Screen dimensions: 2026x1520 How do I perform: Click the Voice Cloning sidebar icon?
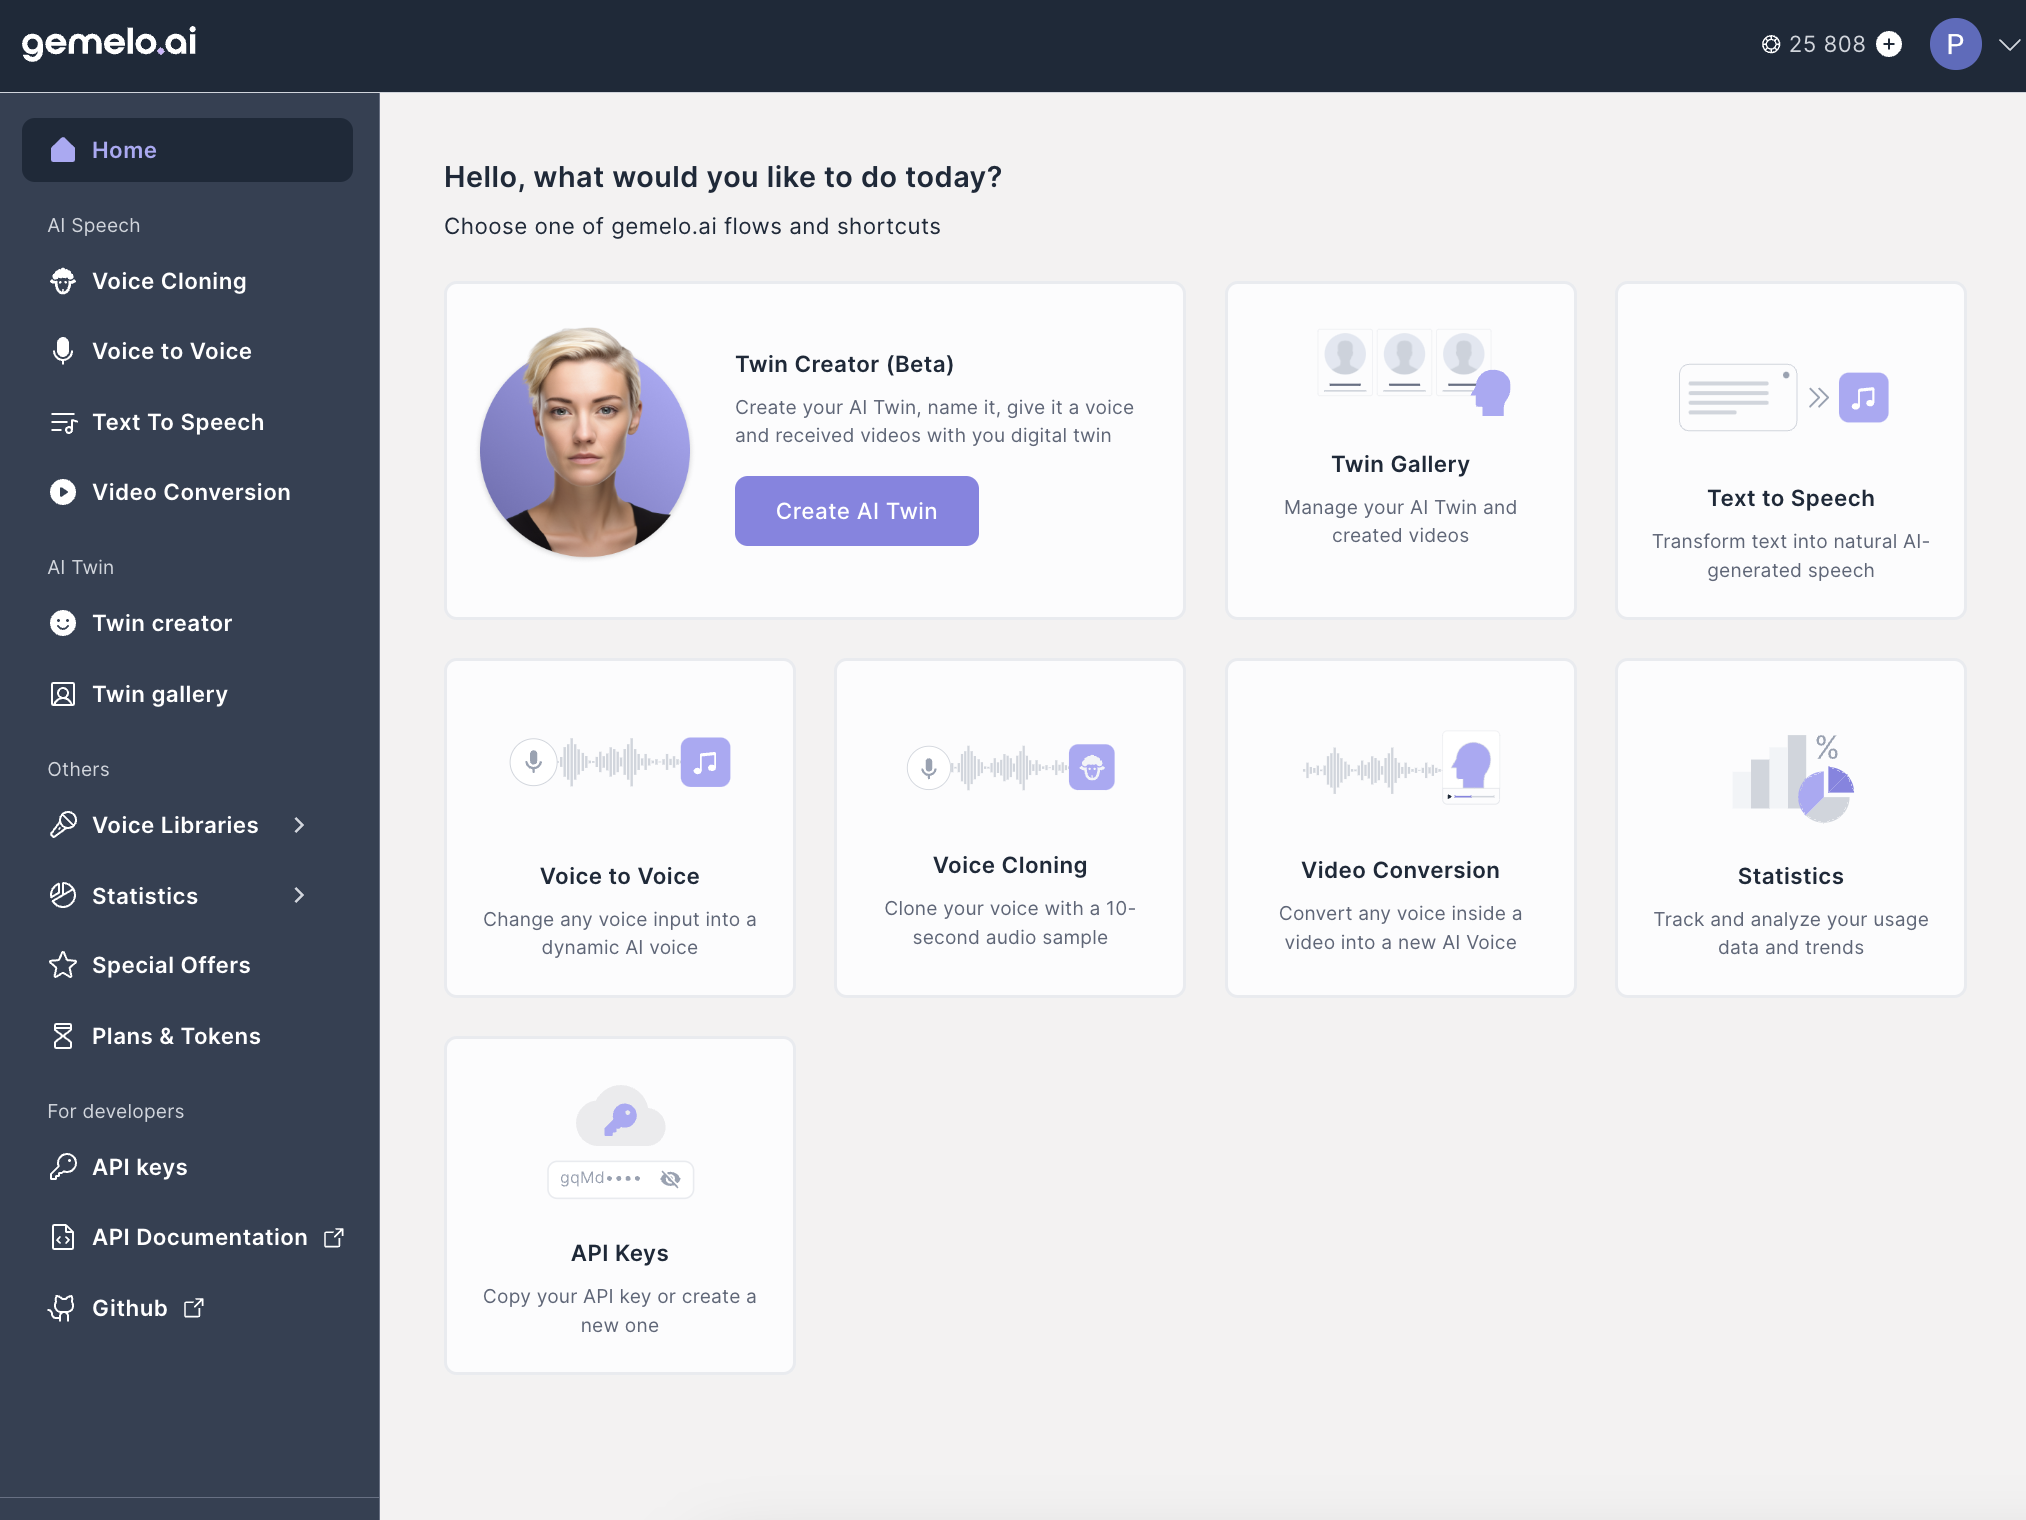tap(63, 282)
